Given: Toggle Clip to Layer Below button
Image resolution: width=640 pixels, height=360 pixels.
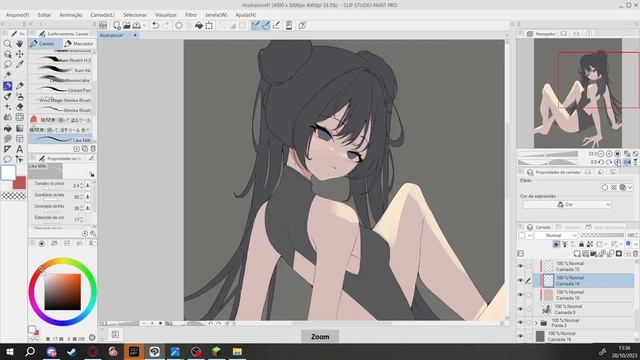Looking at the screenshot, I should [556, 244].
